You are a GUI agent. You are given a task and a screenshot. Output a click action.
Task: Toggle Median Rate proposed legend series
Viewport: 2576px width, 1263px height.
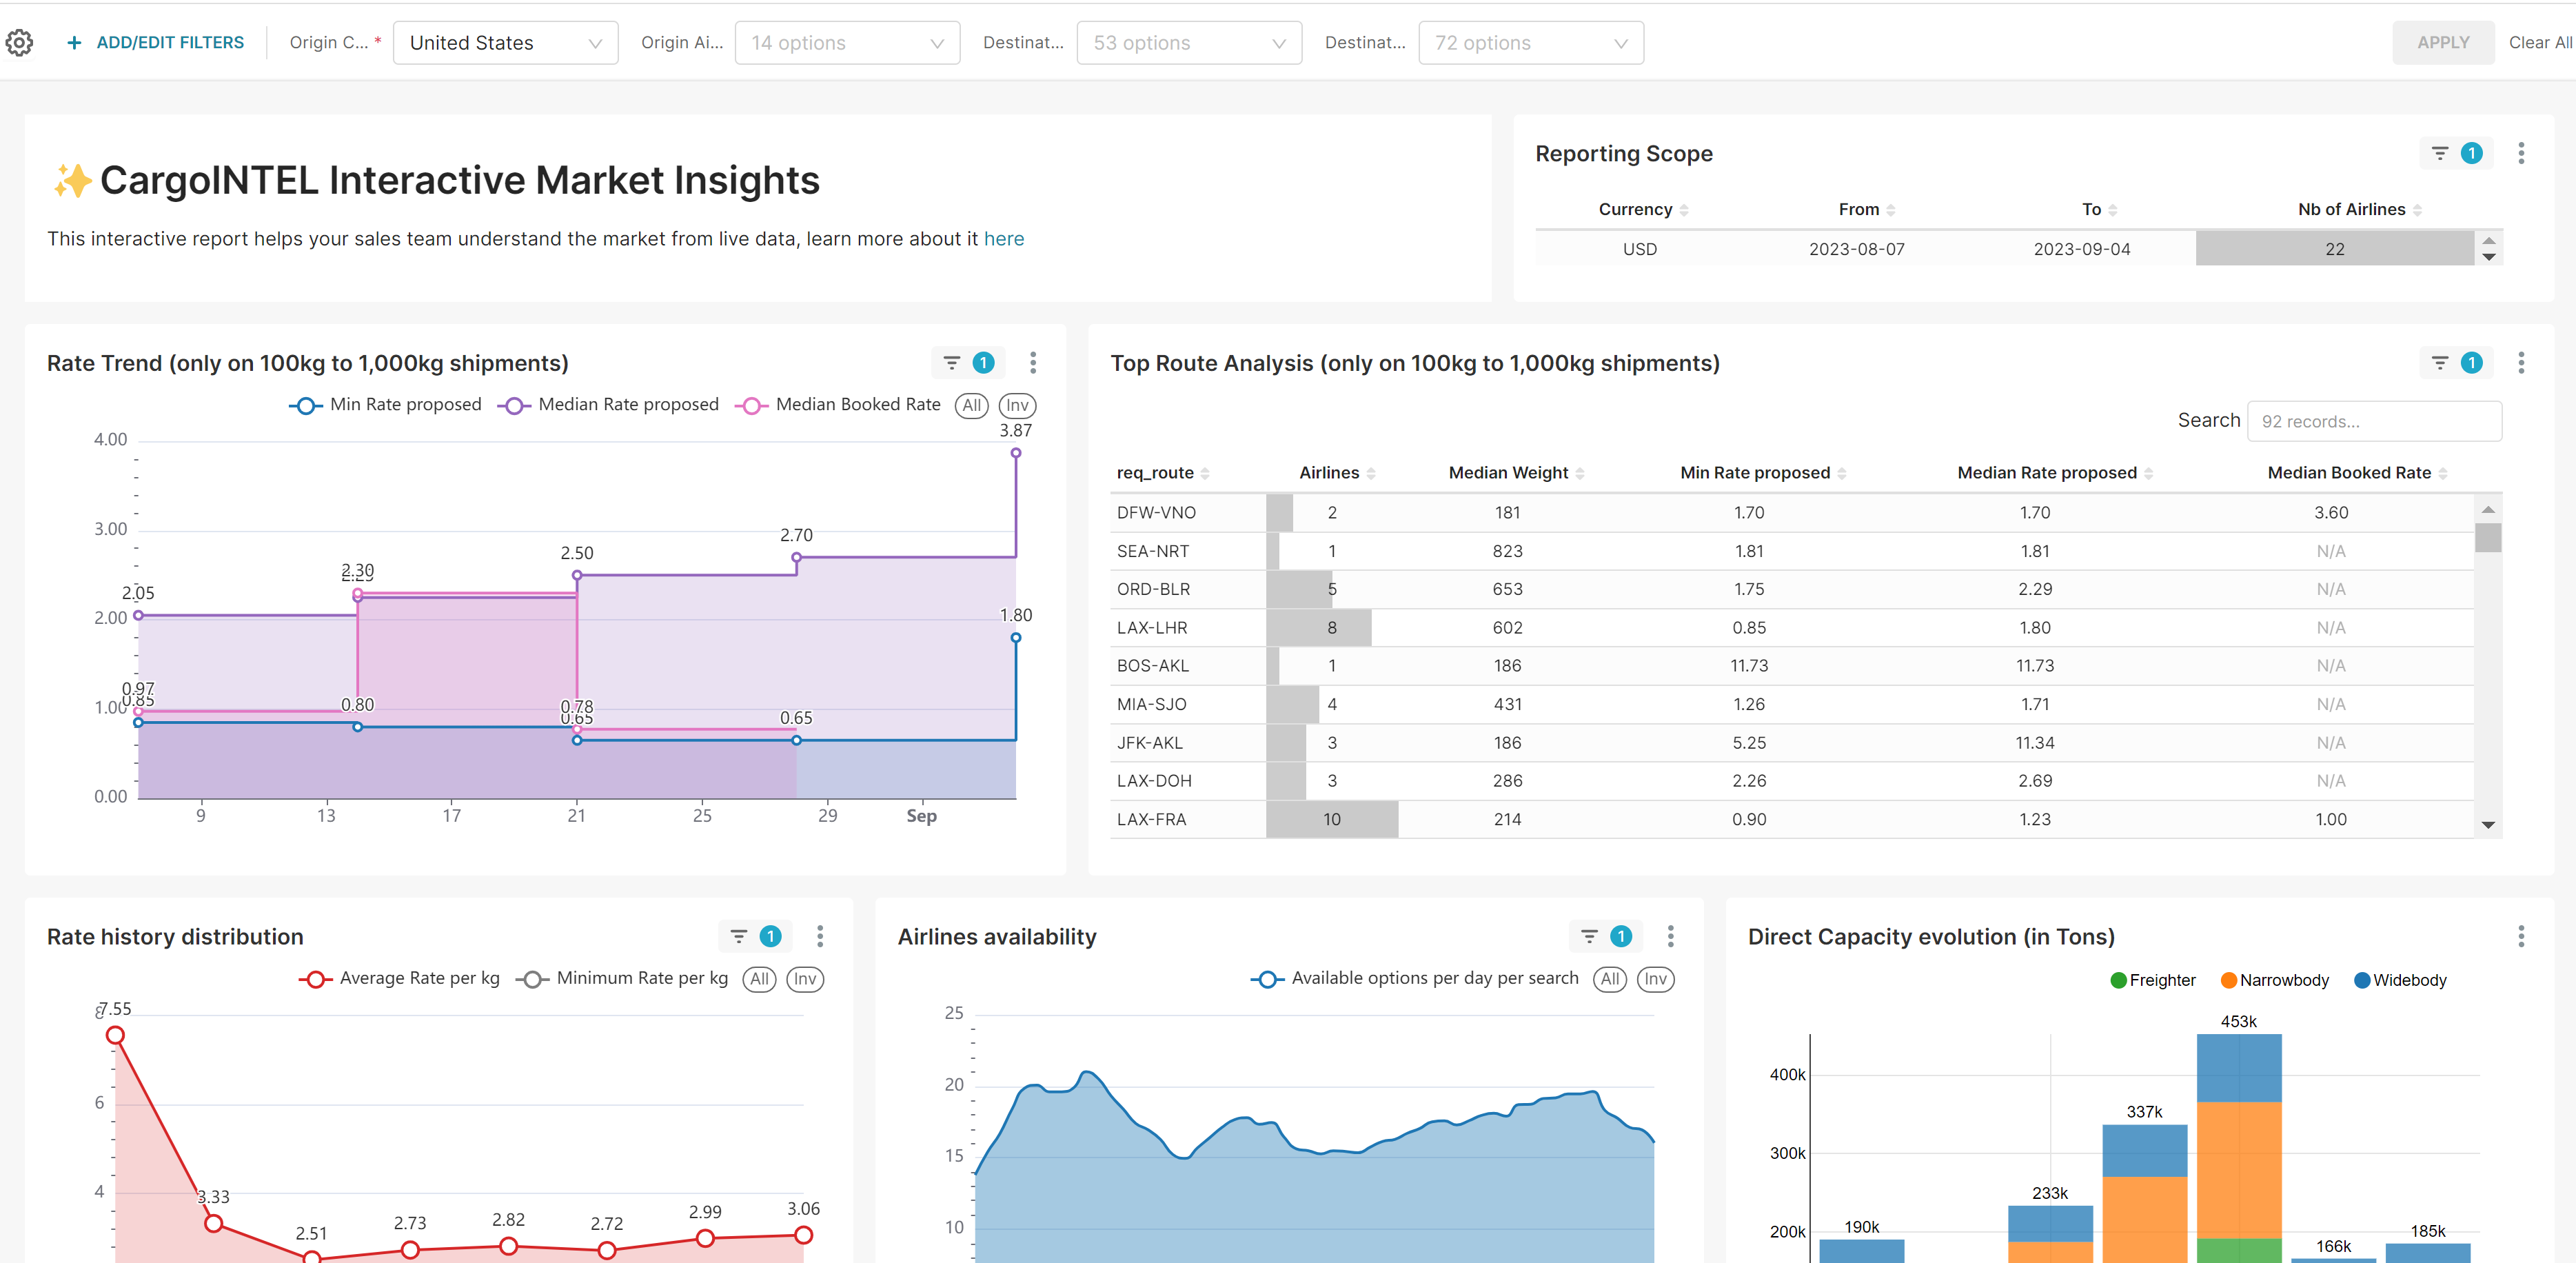608,404
